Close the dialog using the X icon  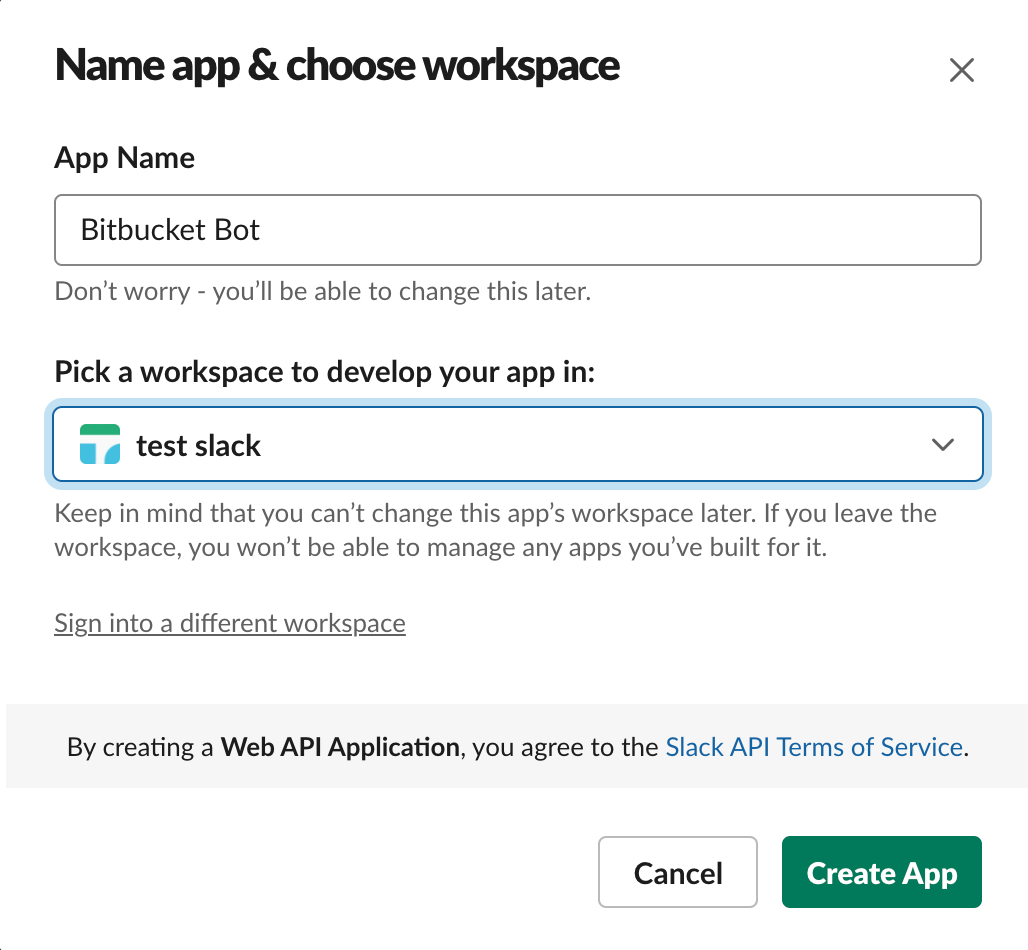coord(961,70)
